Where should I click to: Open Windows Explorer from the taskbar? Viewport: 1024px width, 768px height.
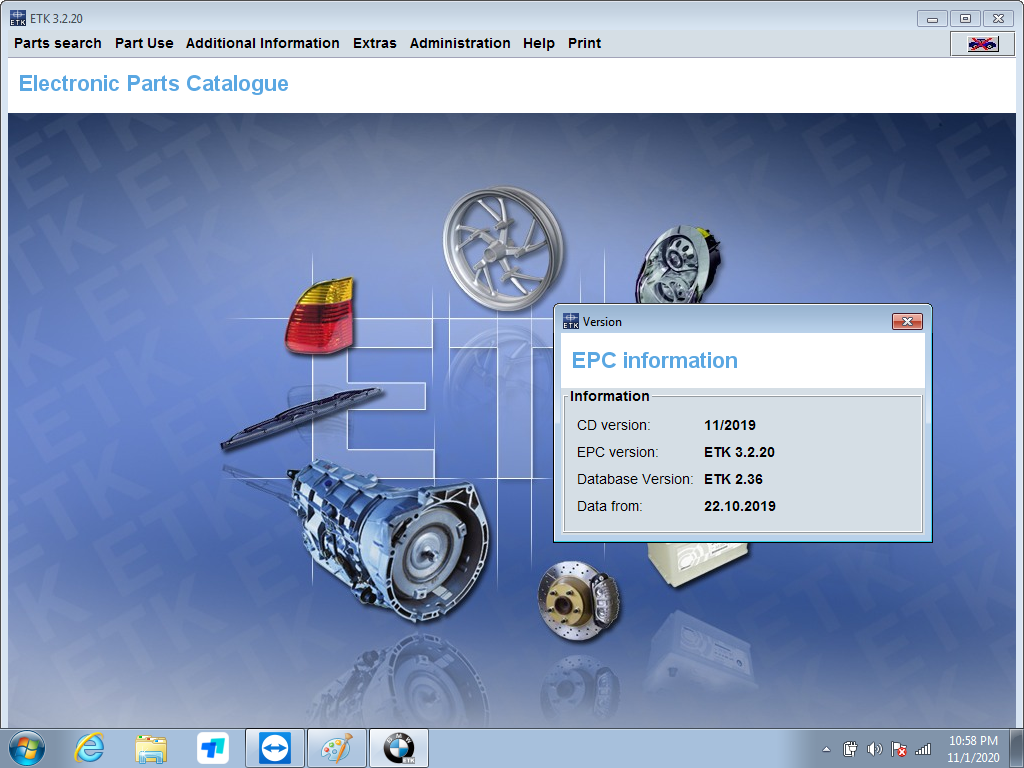pos(151,748)
